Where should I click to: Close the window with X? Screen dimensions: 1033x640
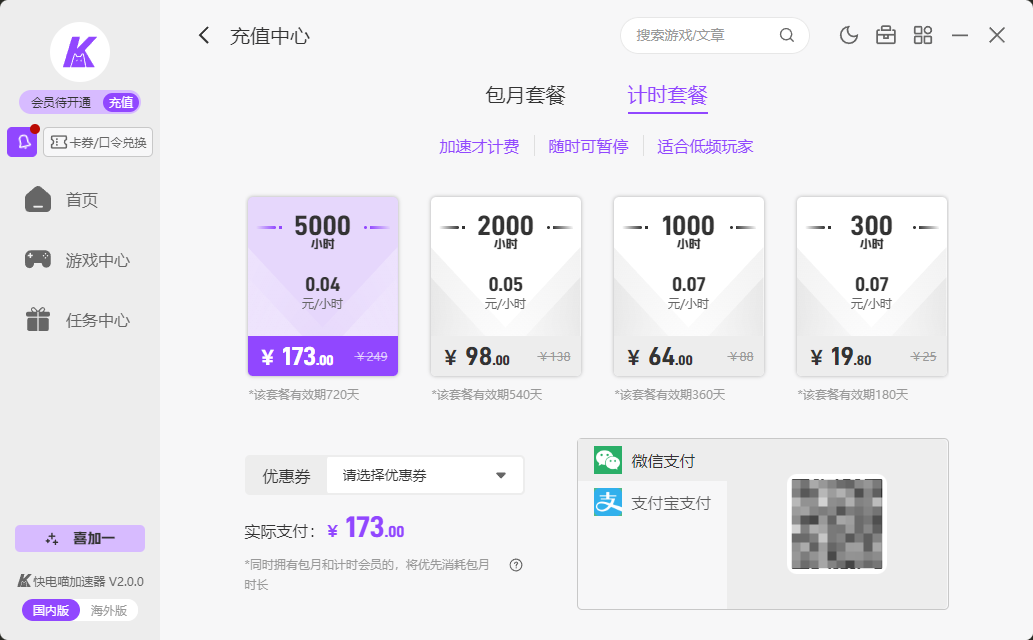pyautogui.click(x=997, y=35)
